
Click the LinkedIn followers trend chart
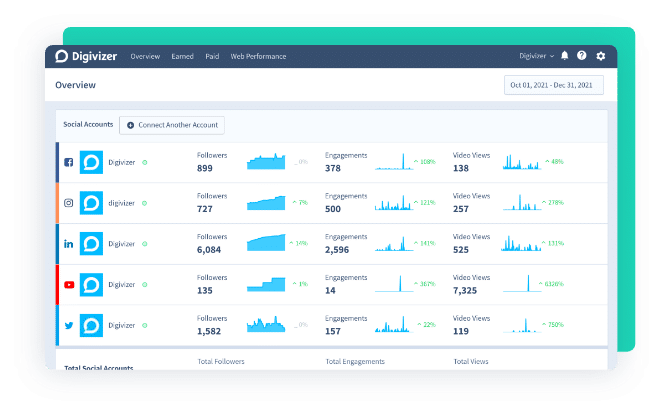pyautogui.click(x=266, y=243)
